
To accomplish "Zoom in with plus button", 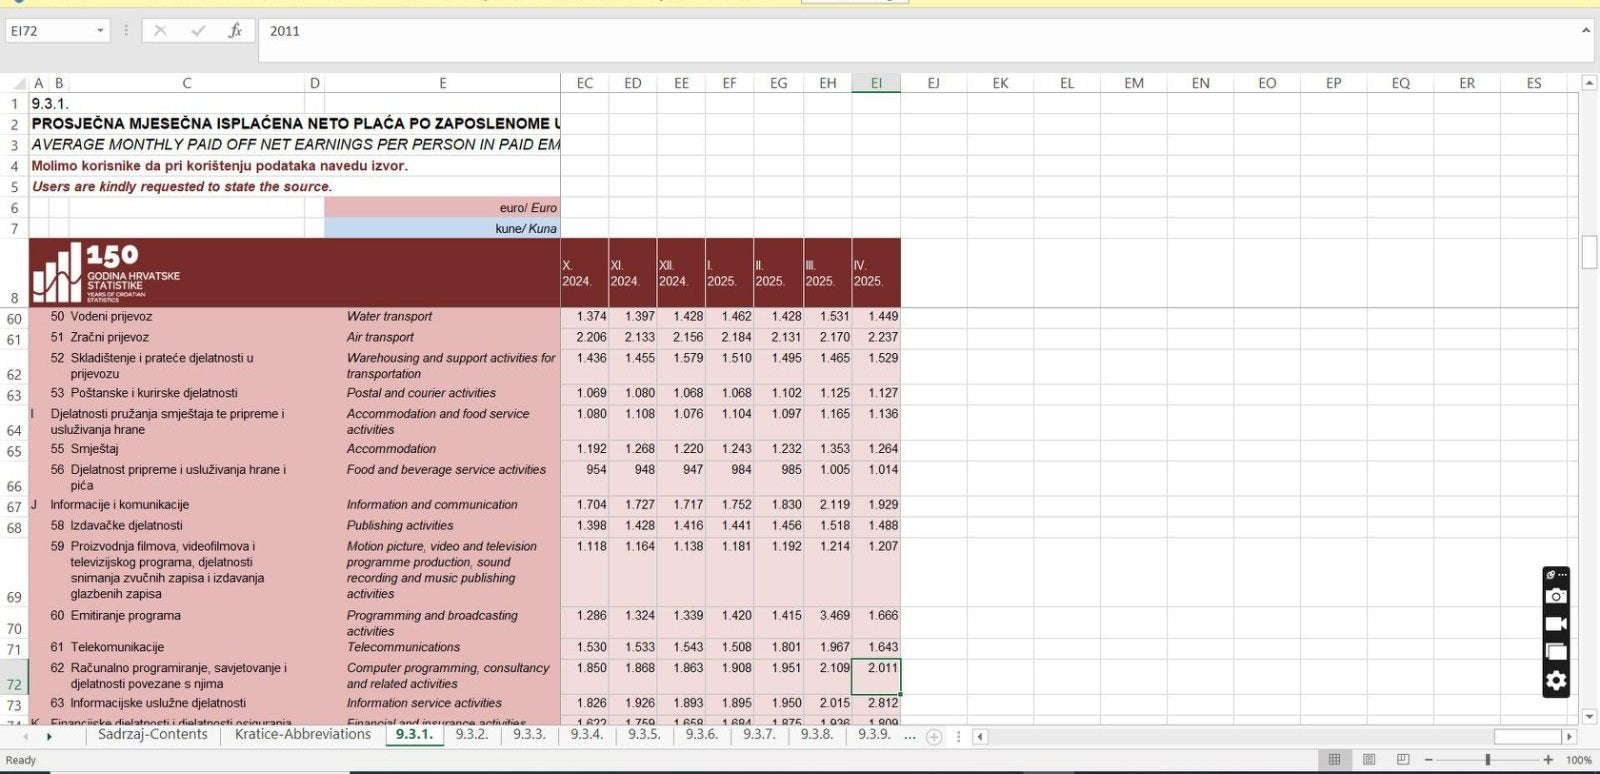I will coord(1548,760).
